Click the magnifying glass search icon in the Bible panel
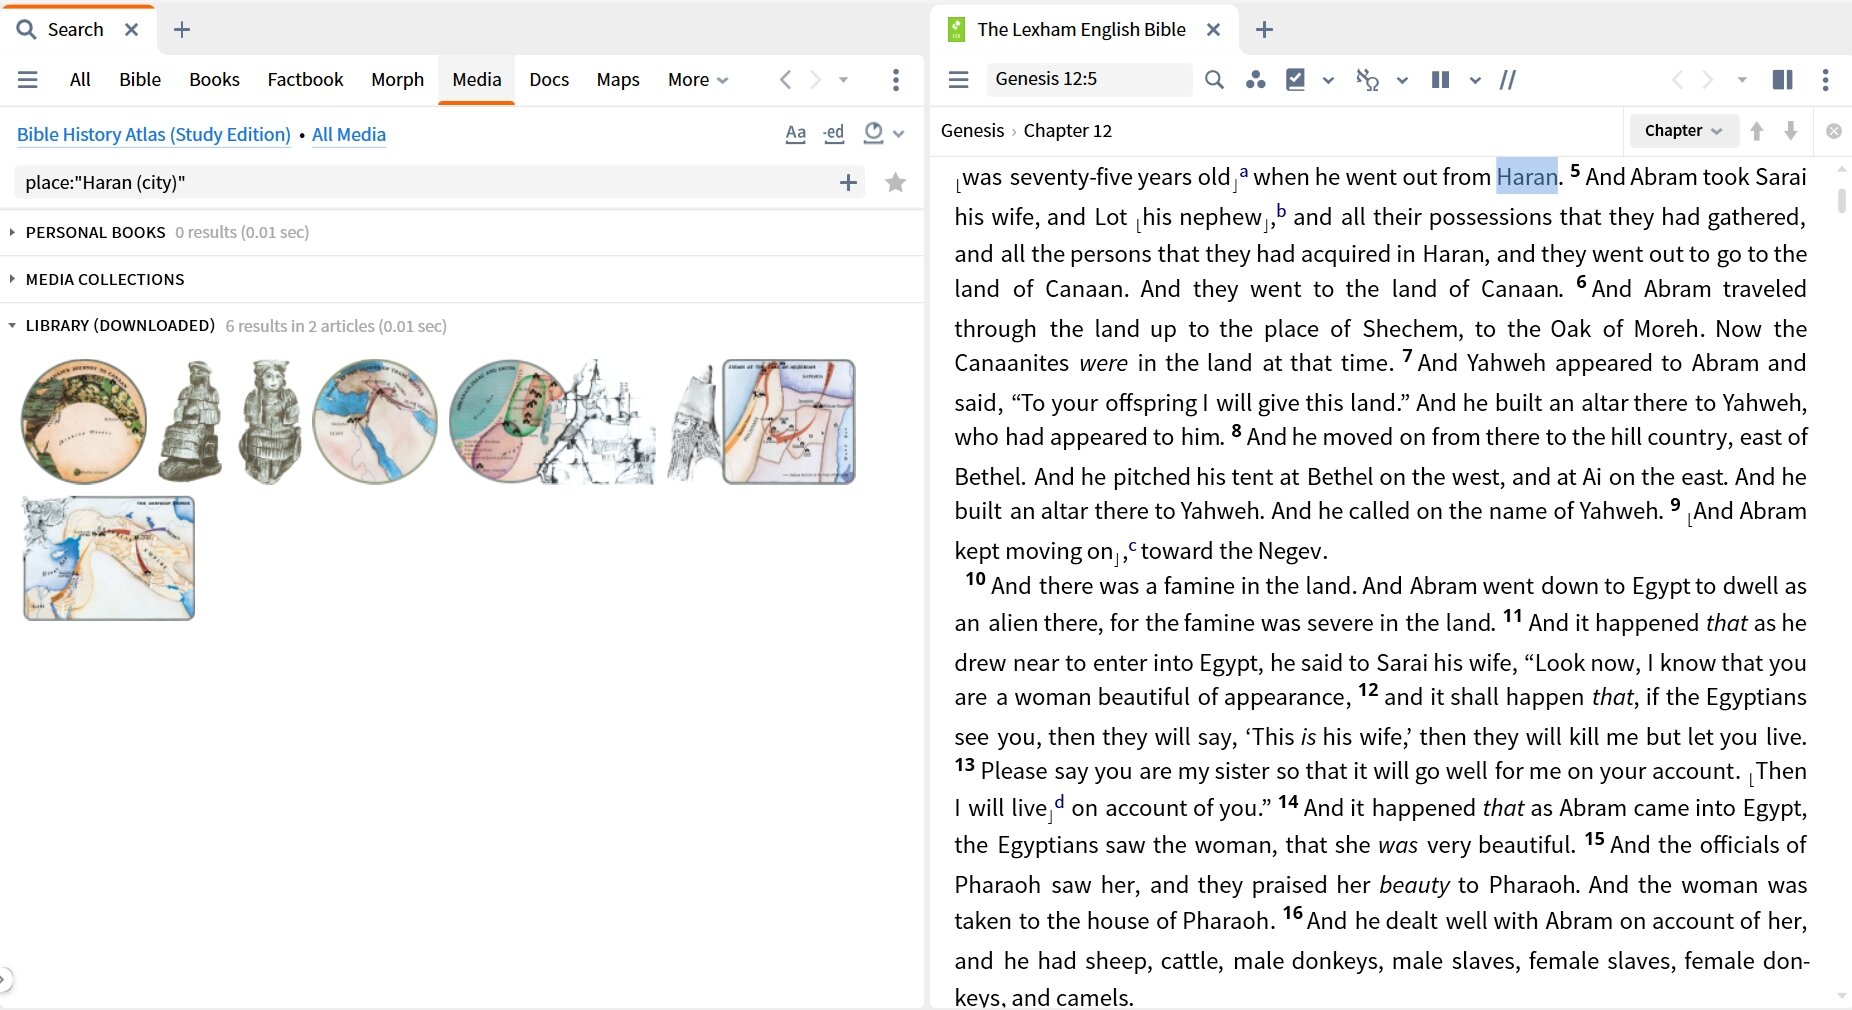 point(1215,80)
